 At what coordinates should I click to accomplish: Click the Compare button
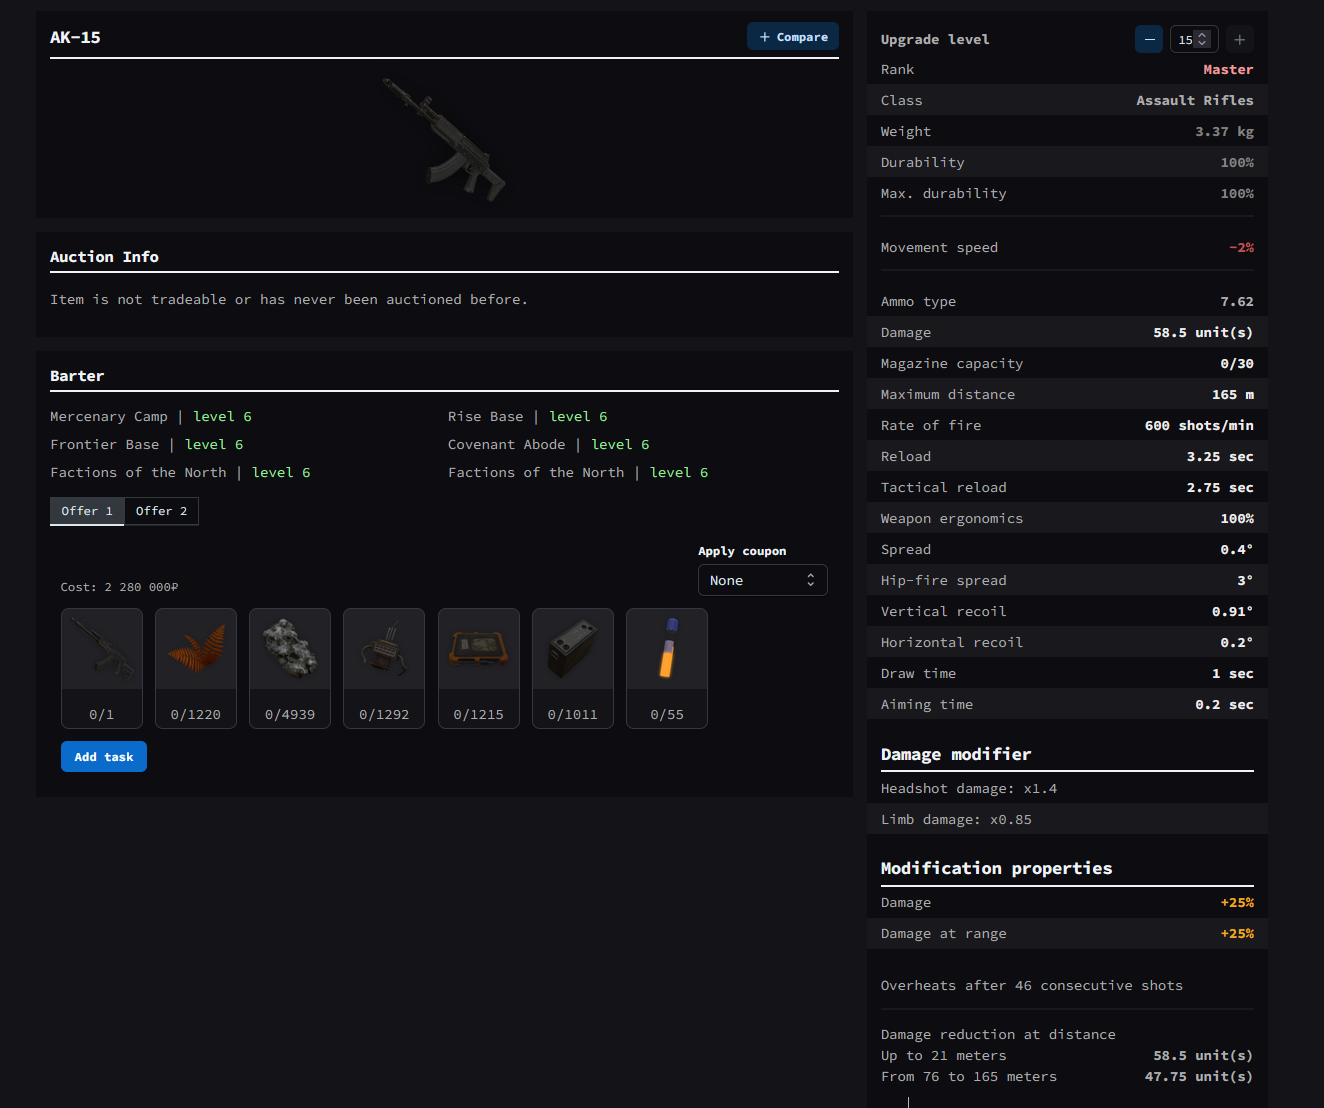pyautogui.click(x=793, y=37)
